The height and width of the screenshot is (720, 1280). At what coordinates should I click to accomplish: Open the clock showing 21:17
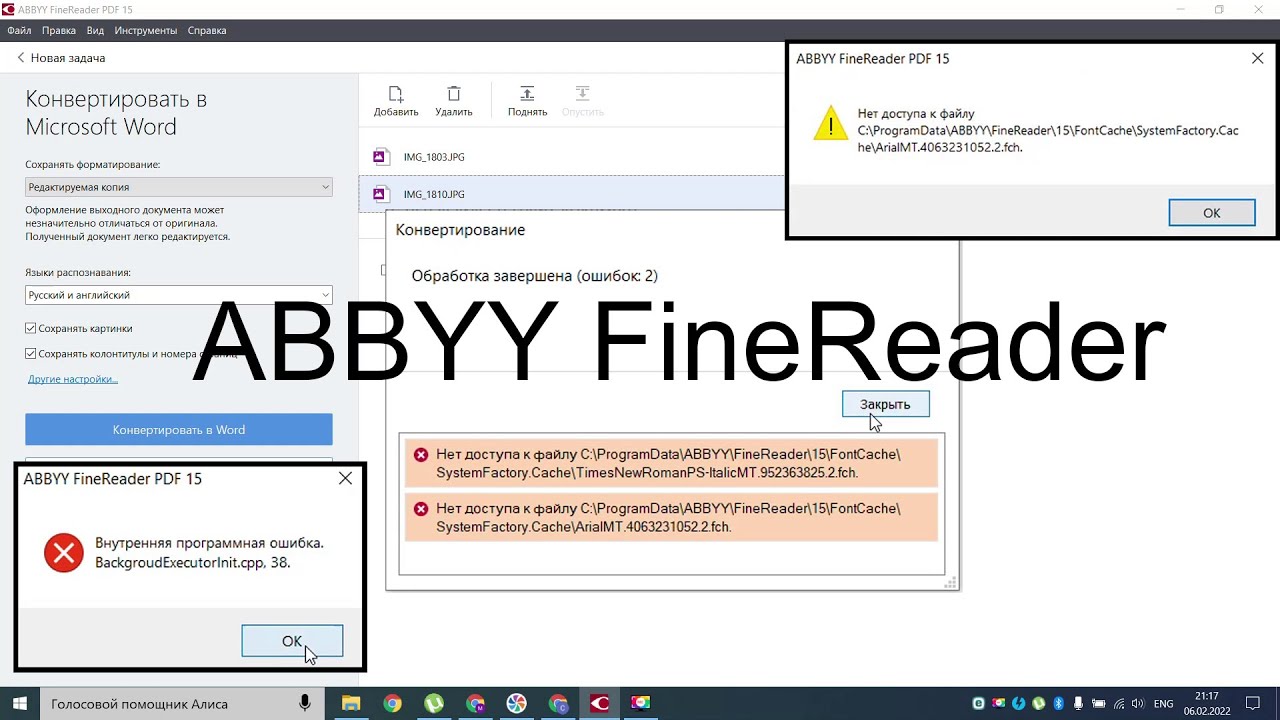tap(1207, 704)
